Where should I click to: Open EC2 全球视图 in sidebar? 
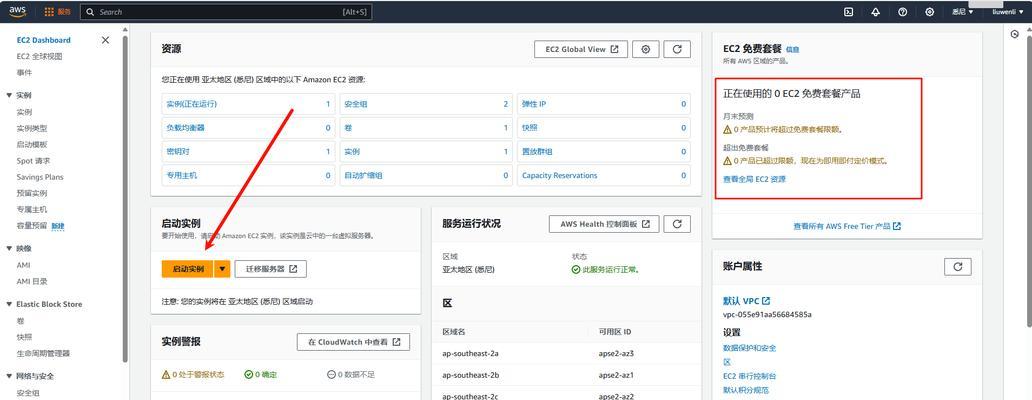(x=39, y=57)
